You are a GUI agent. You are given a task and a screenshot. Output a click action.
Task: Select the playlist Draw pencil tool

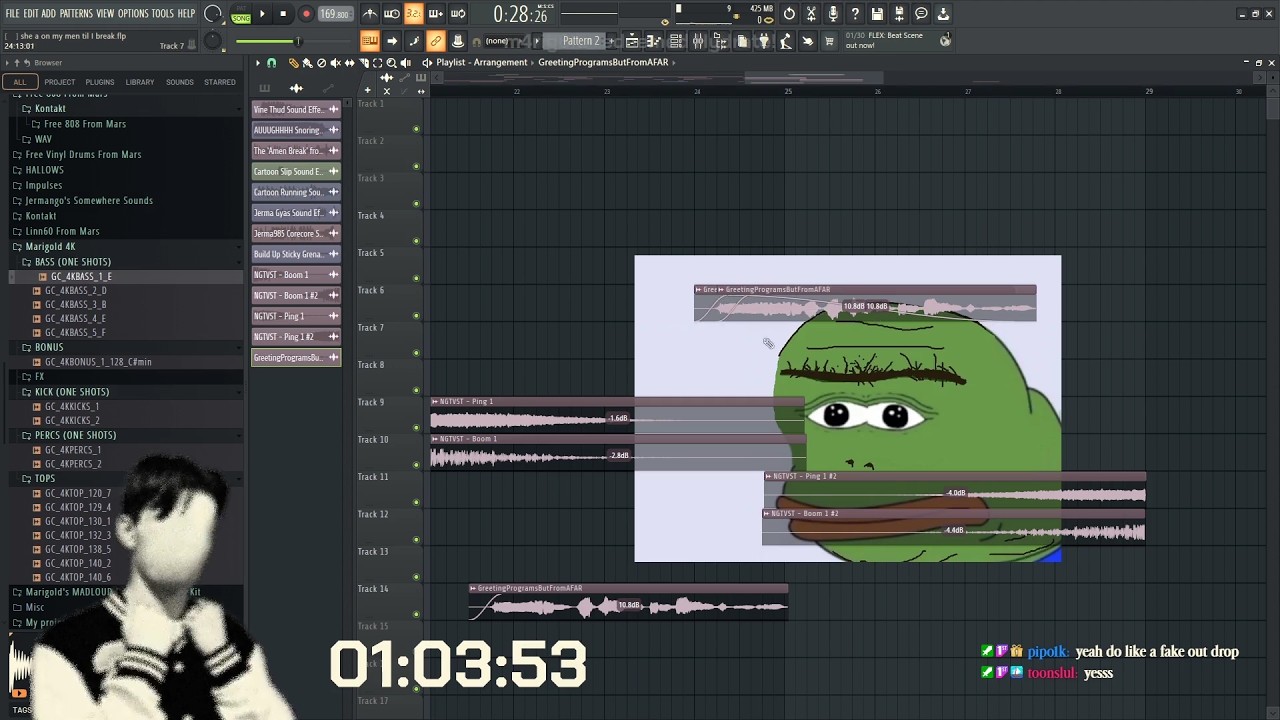293,62
